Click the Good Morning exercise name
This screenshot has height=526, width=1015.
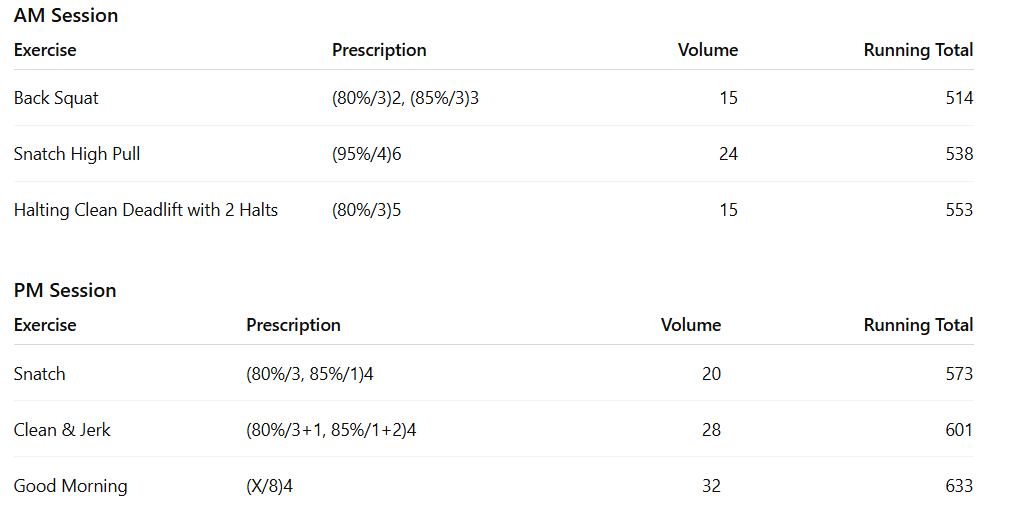[71, 486]
